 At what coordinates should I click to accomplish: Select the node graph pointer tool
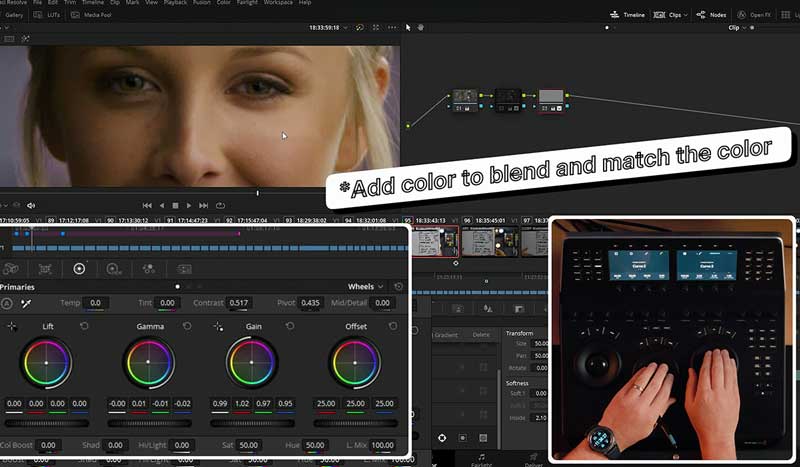point(408,28)
